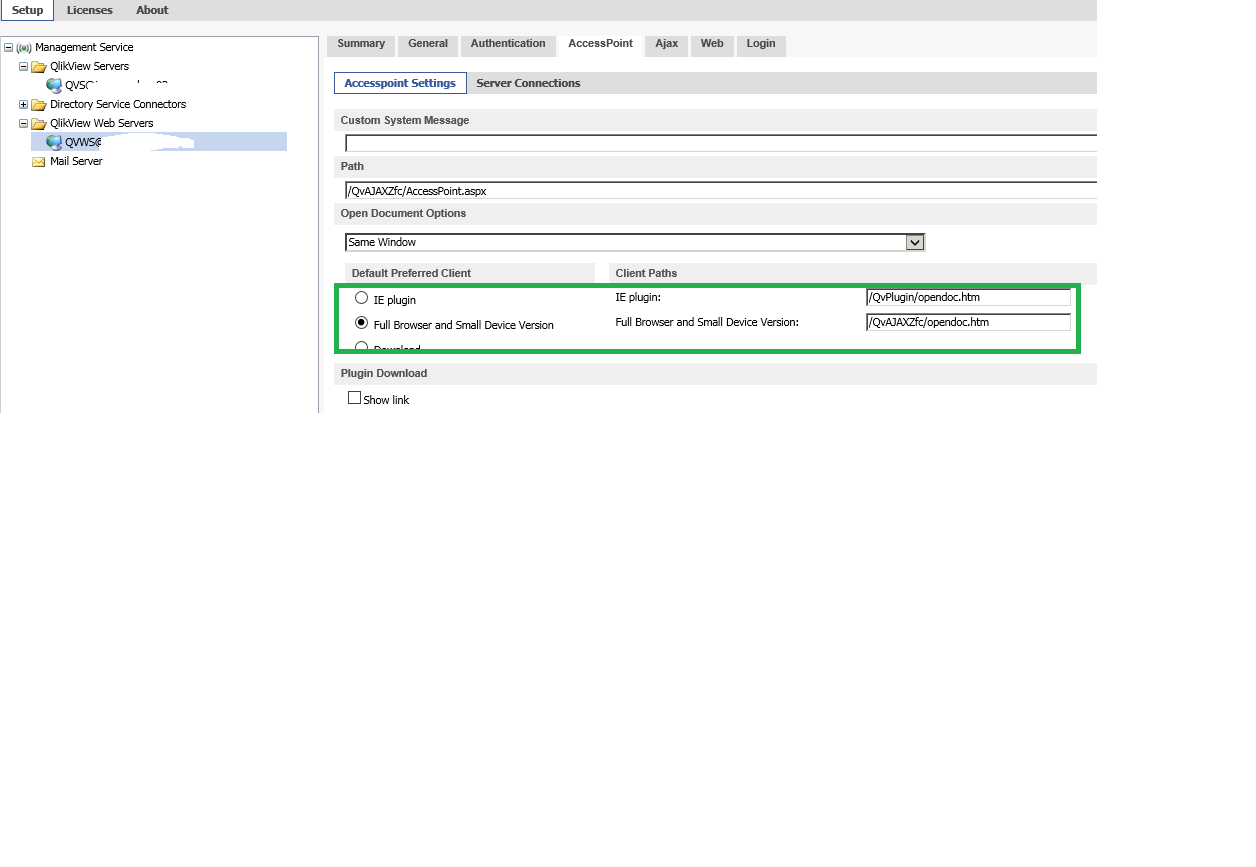Select the QlikView Servers tree item
The image size is (1256, 867).
pos(89,66)
